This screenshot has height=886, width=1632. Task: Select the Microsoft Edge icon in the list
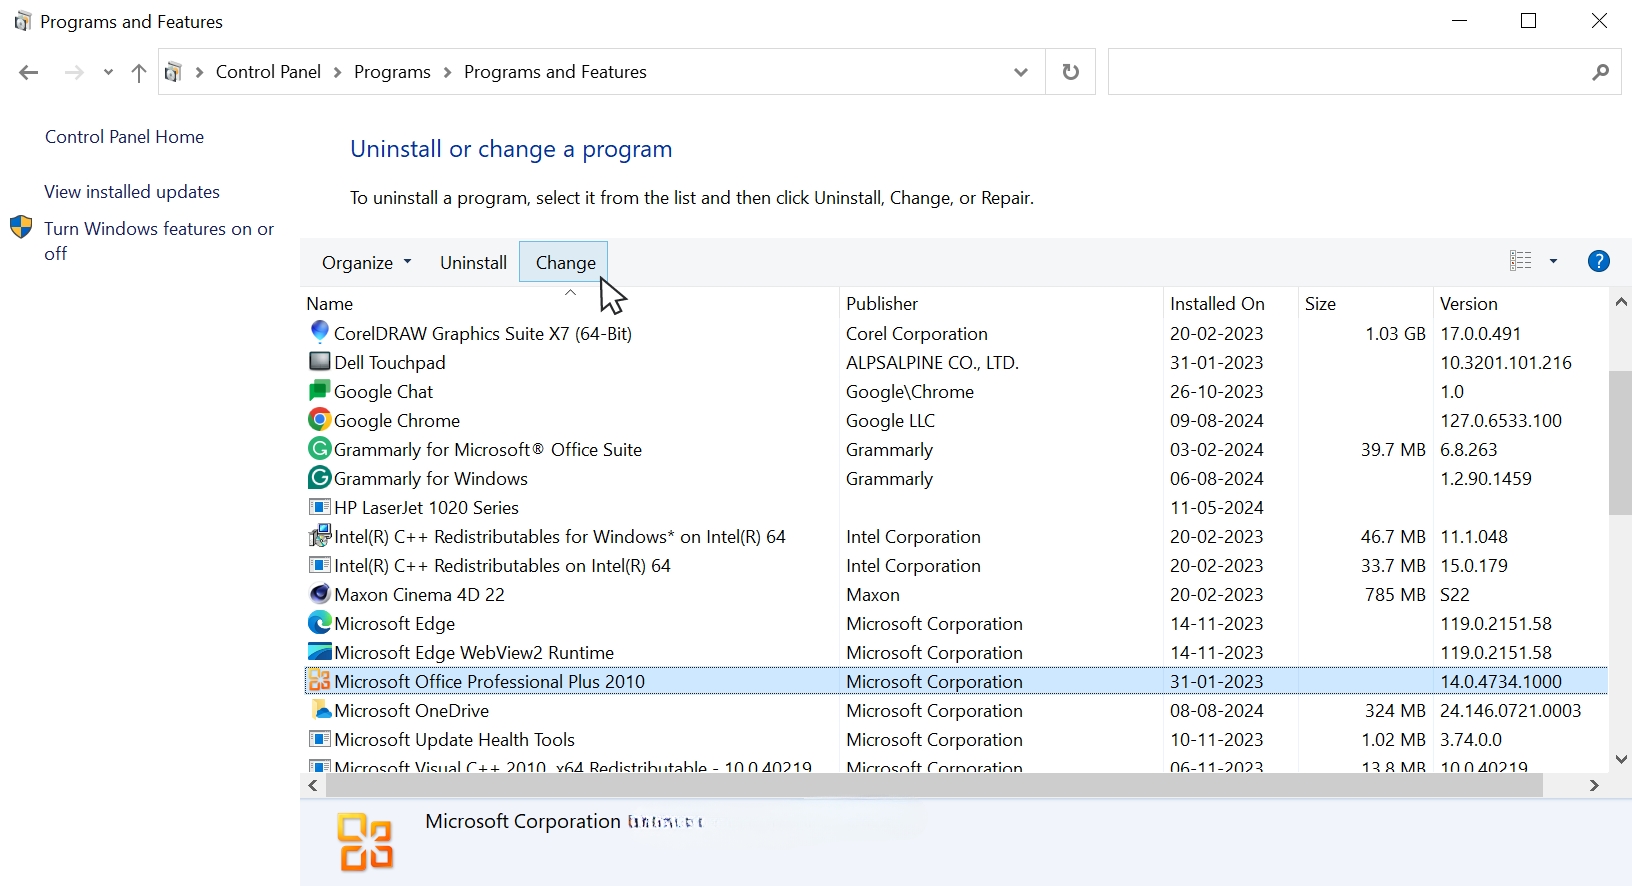319,622
